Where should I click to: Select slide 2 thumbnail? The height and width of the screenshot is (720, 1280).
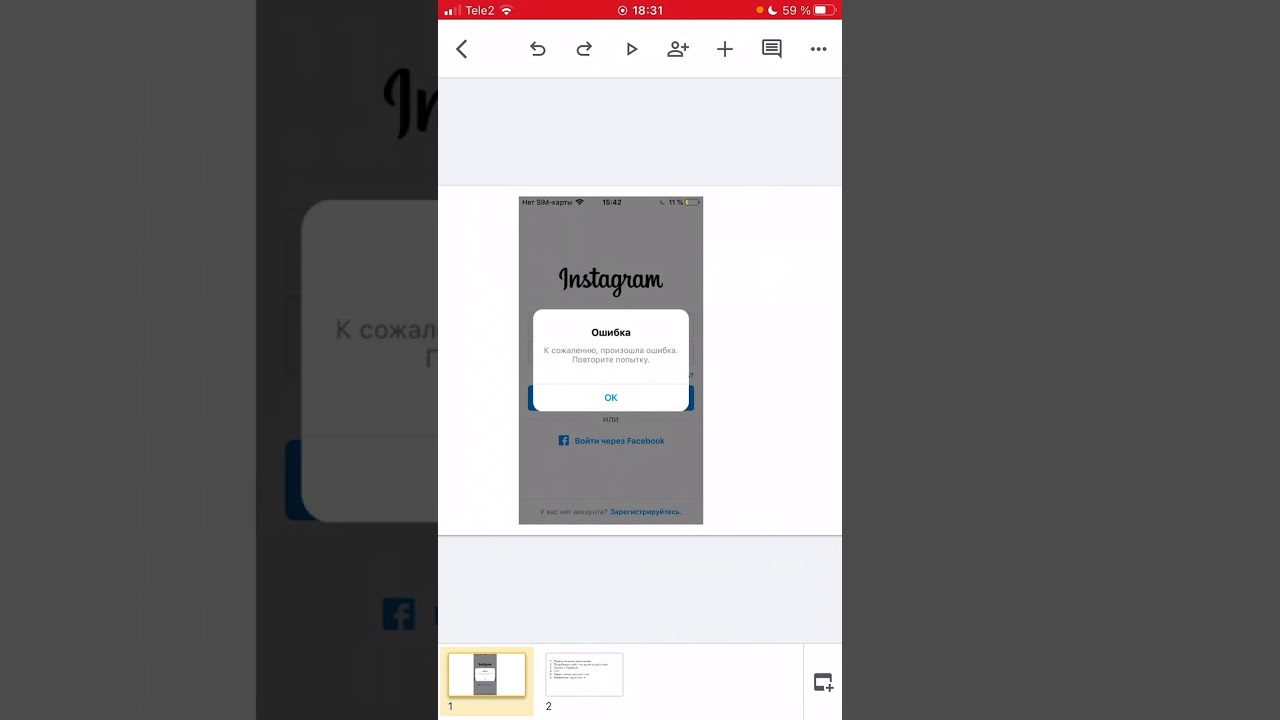[584, 674]
